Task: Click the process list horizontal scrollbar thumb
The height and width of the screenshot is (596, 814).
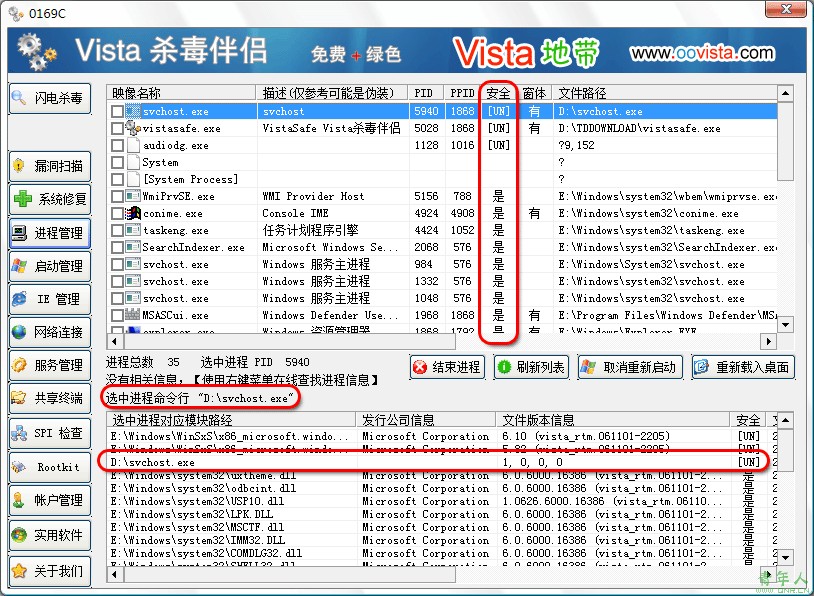Action: tap(289, 341)
